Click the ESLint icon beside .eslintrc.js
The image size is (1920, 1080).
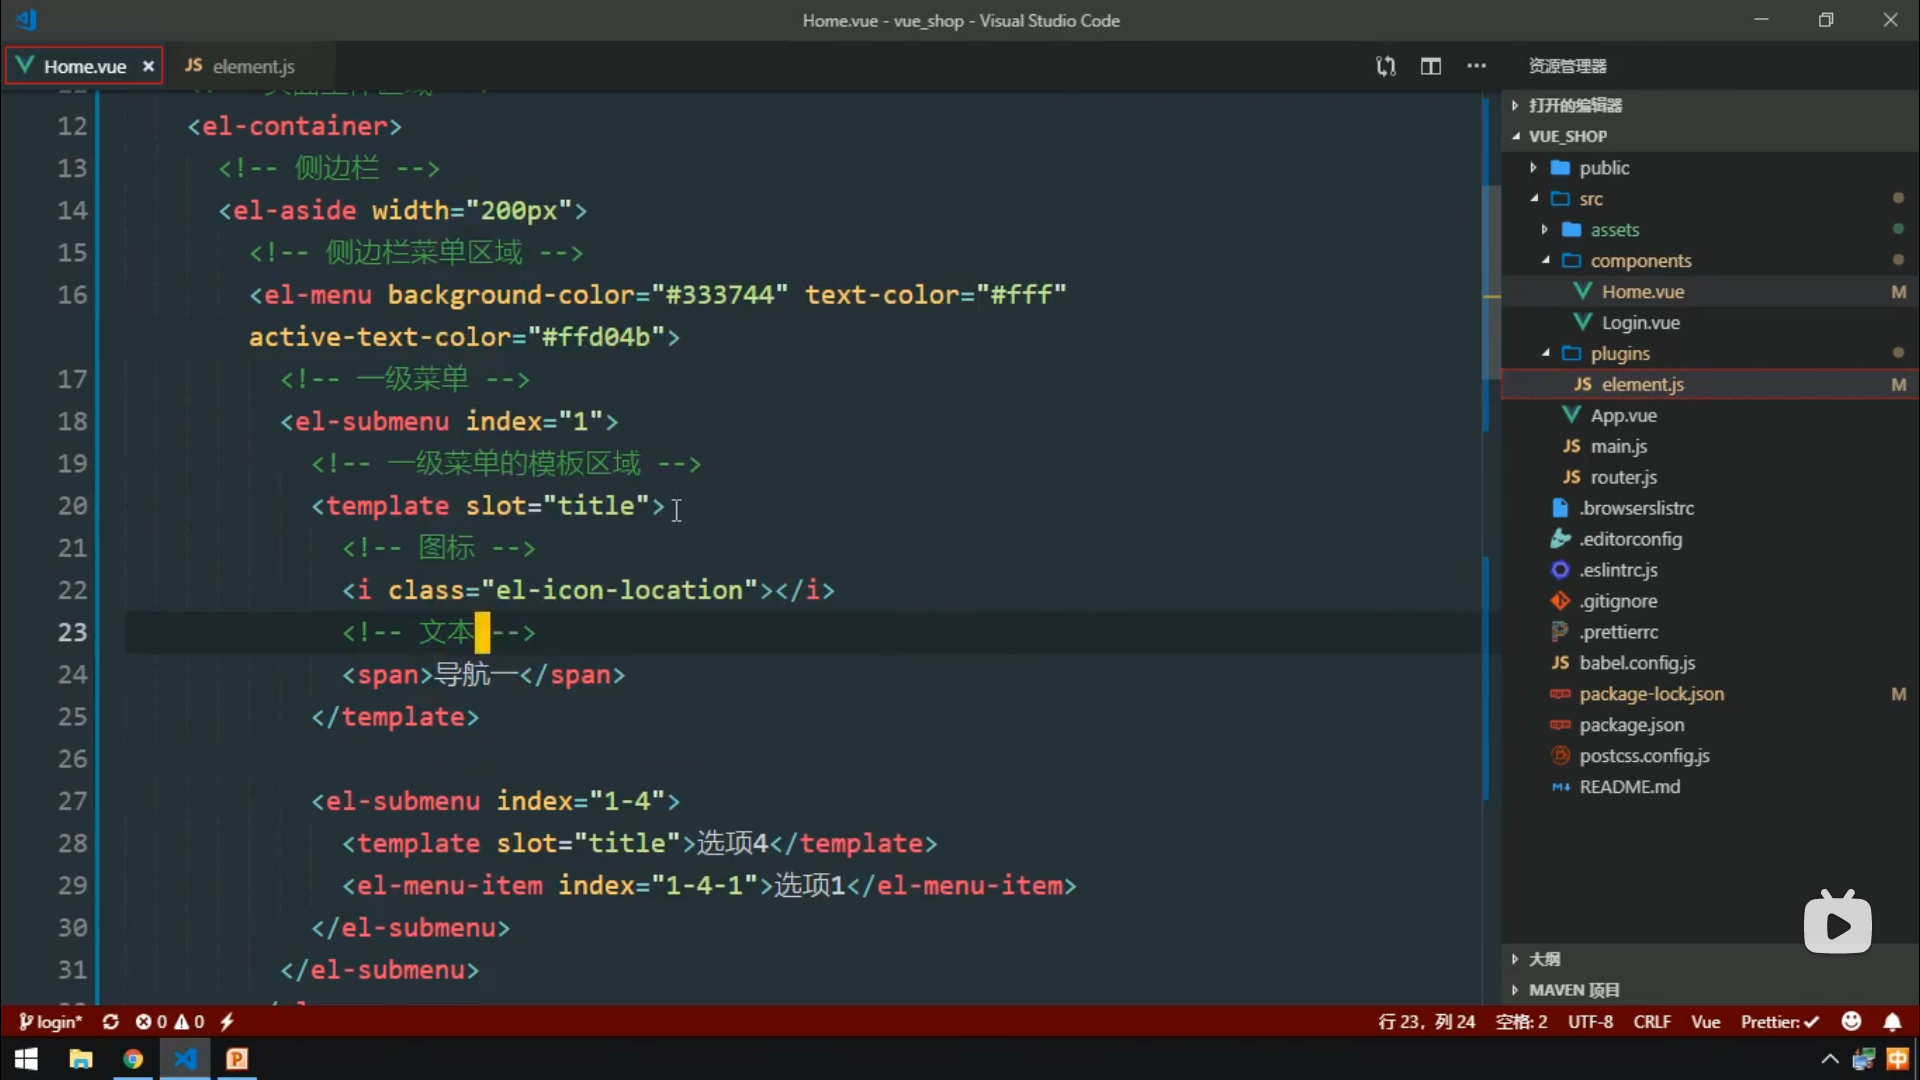tap(1560, 570)
